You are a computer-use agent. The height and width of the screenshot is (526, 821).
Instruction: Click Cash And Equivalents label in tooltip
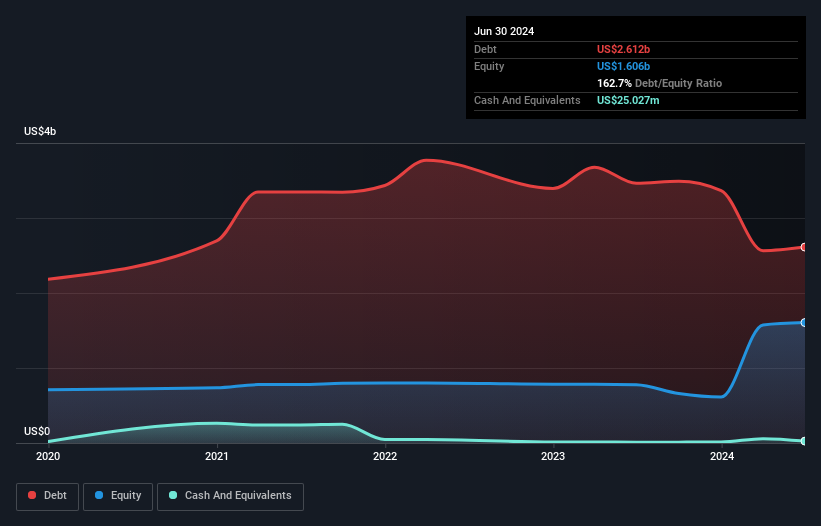point(527,100)
